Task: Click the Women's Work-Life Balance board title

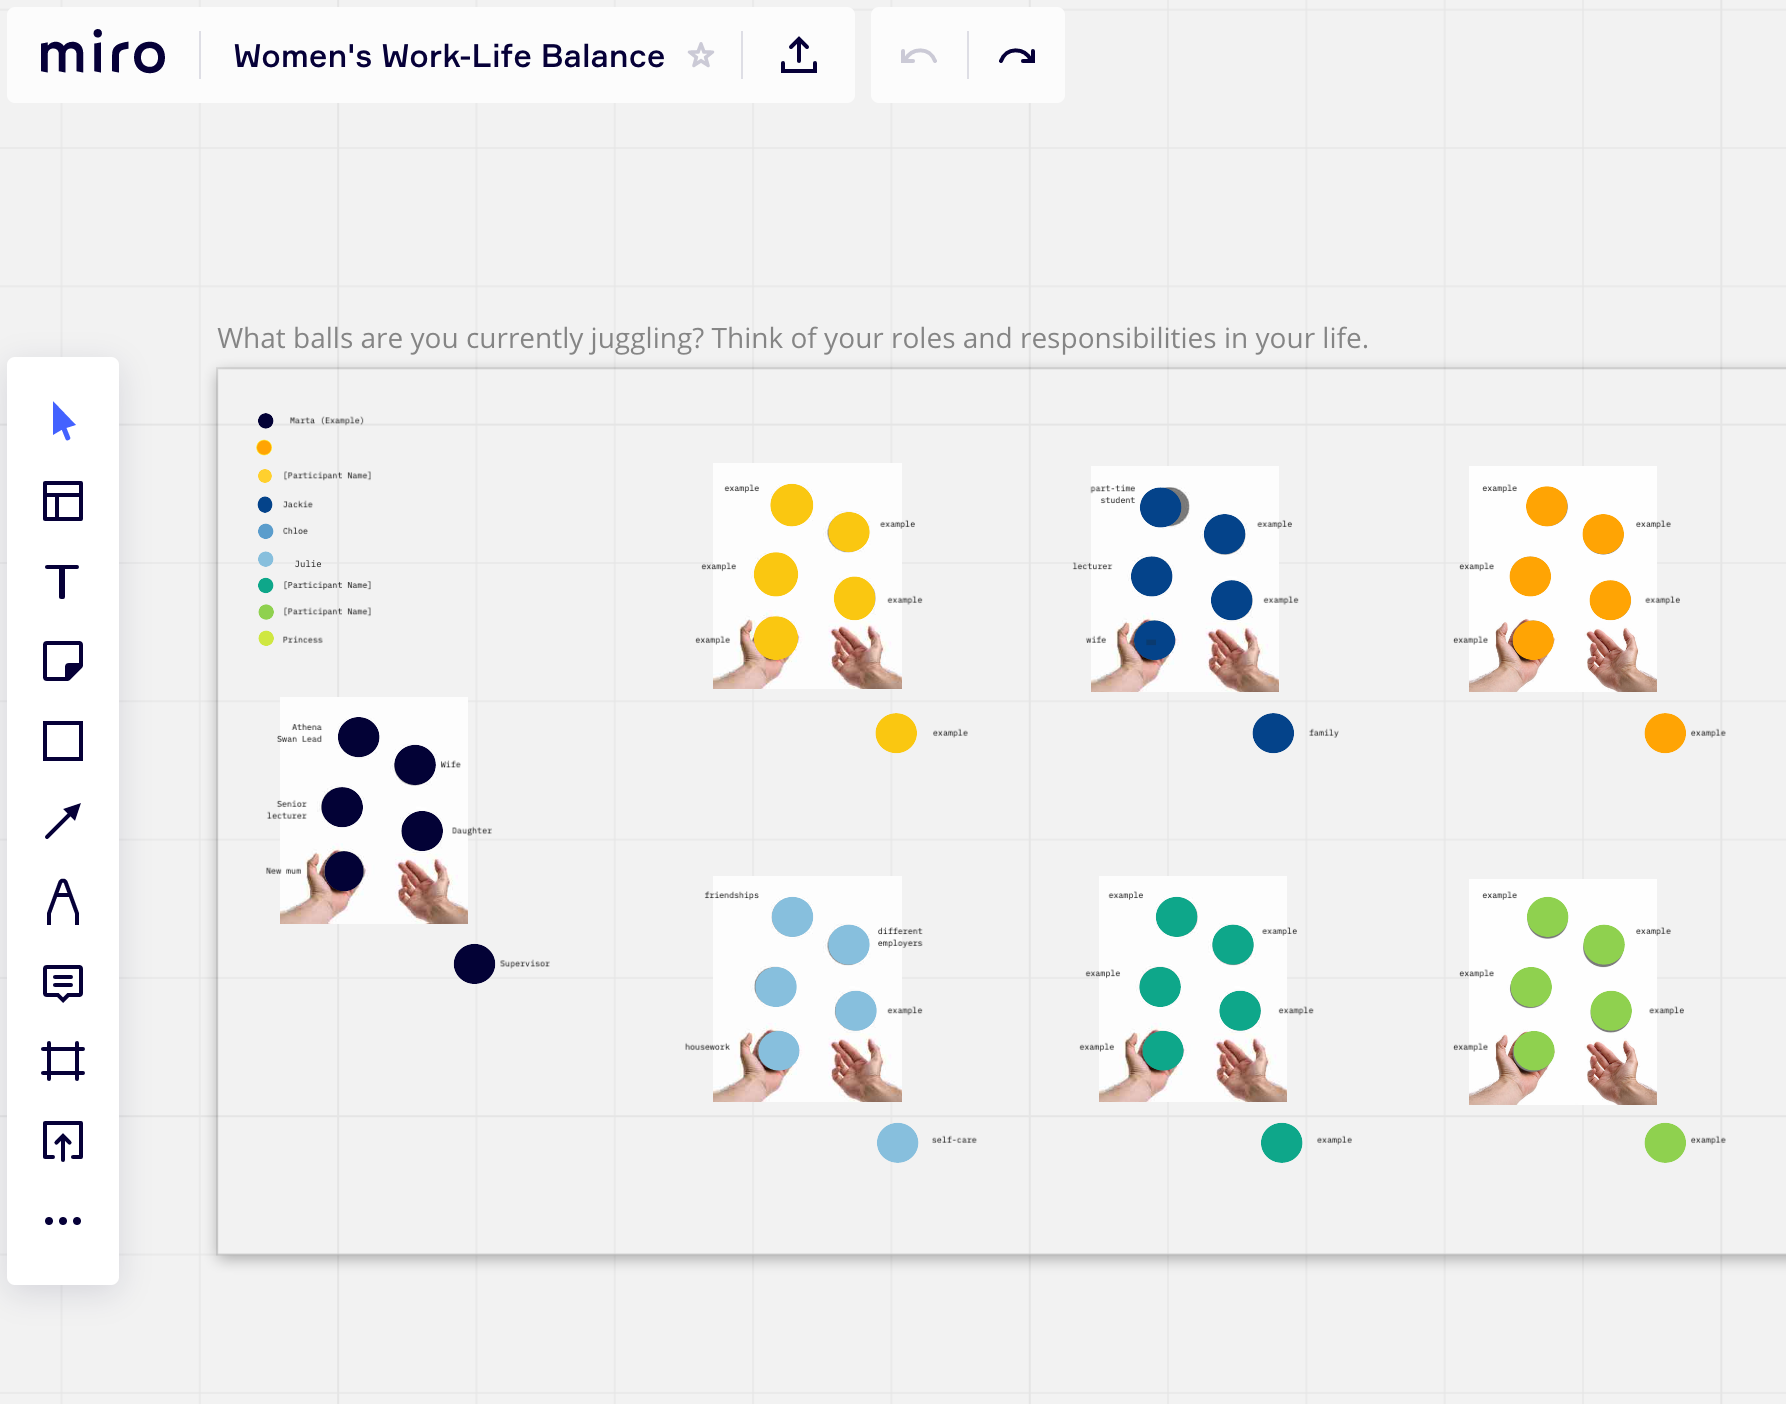Action: pyautogui.click(x=449, y=56)
